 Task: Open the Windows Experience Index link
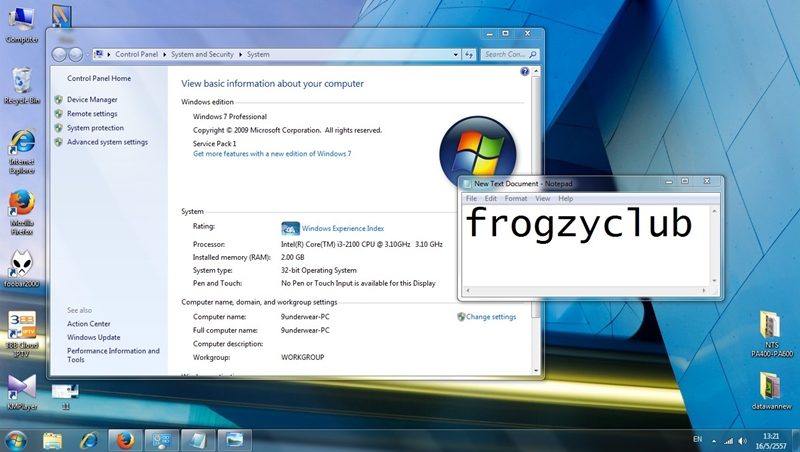pos(343,229)
